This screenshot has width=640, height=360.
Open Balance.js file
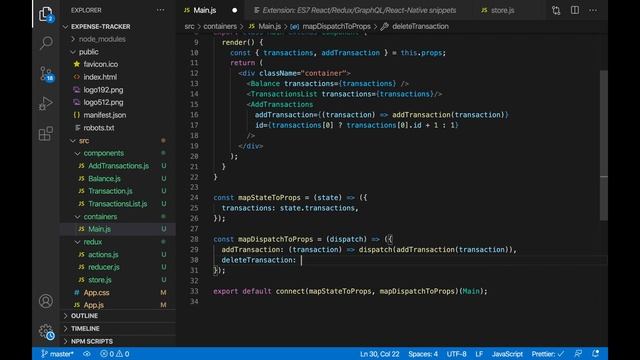104,178
